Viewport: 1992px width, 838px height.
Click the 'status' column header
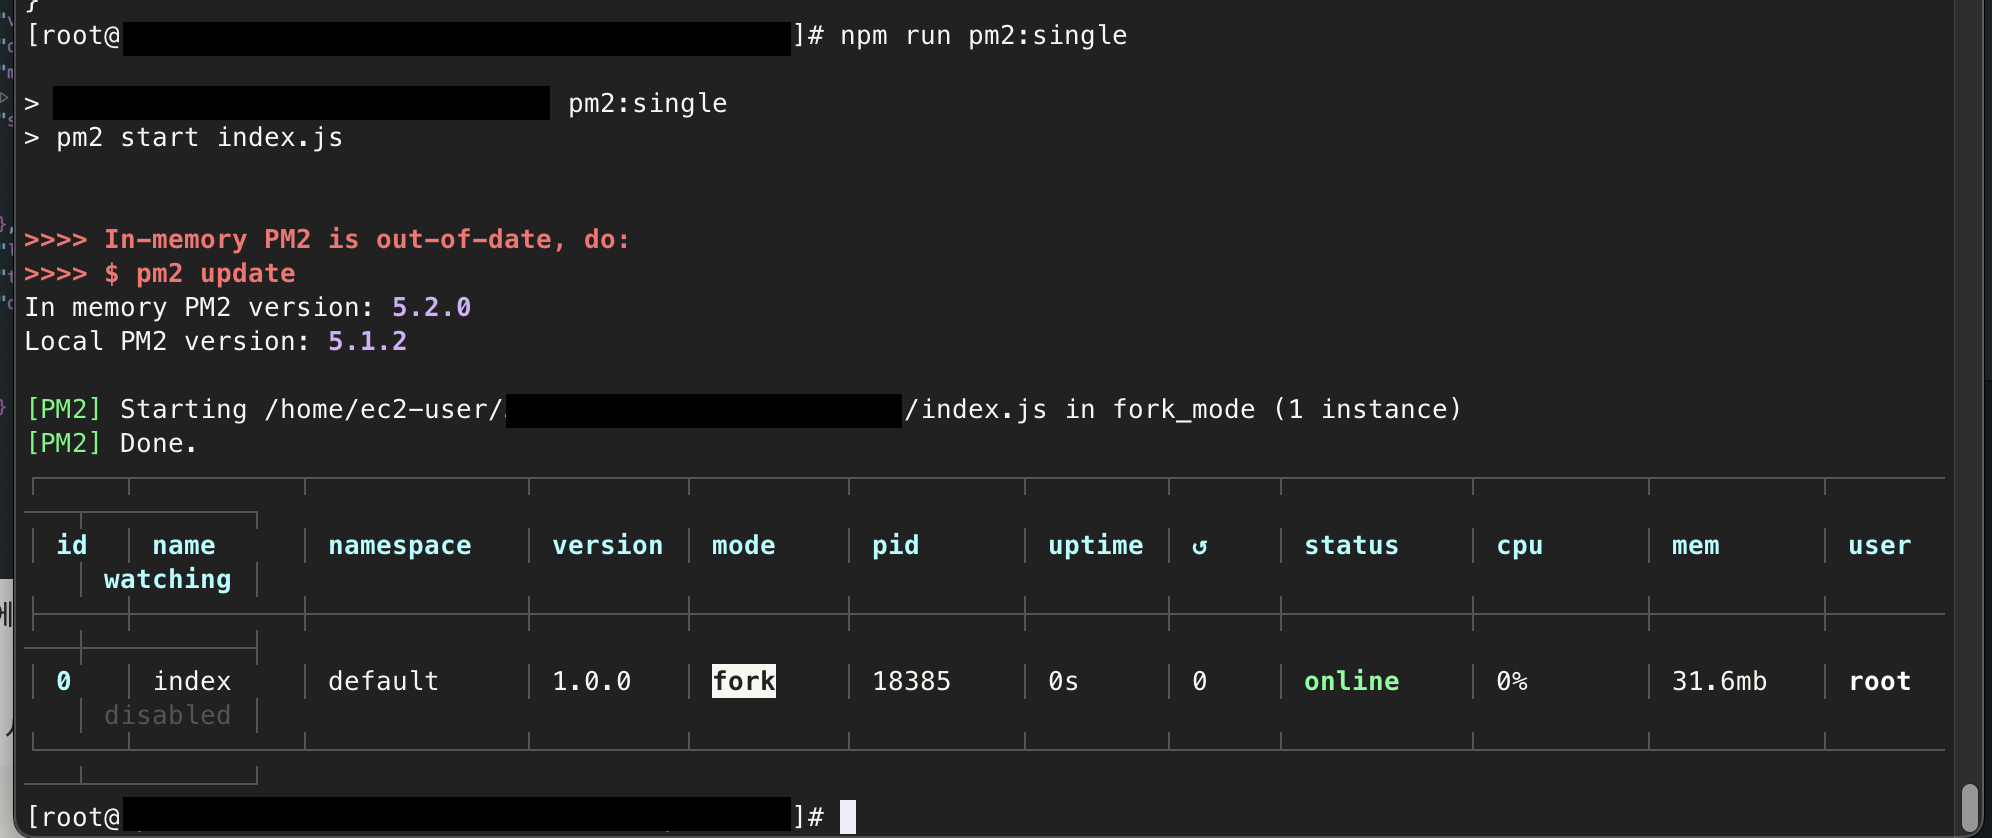[1351, 545]
